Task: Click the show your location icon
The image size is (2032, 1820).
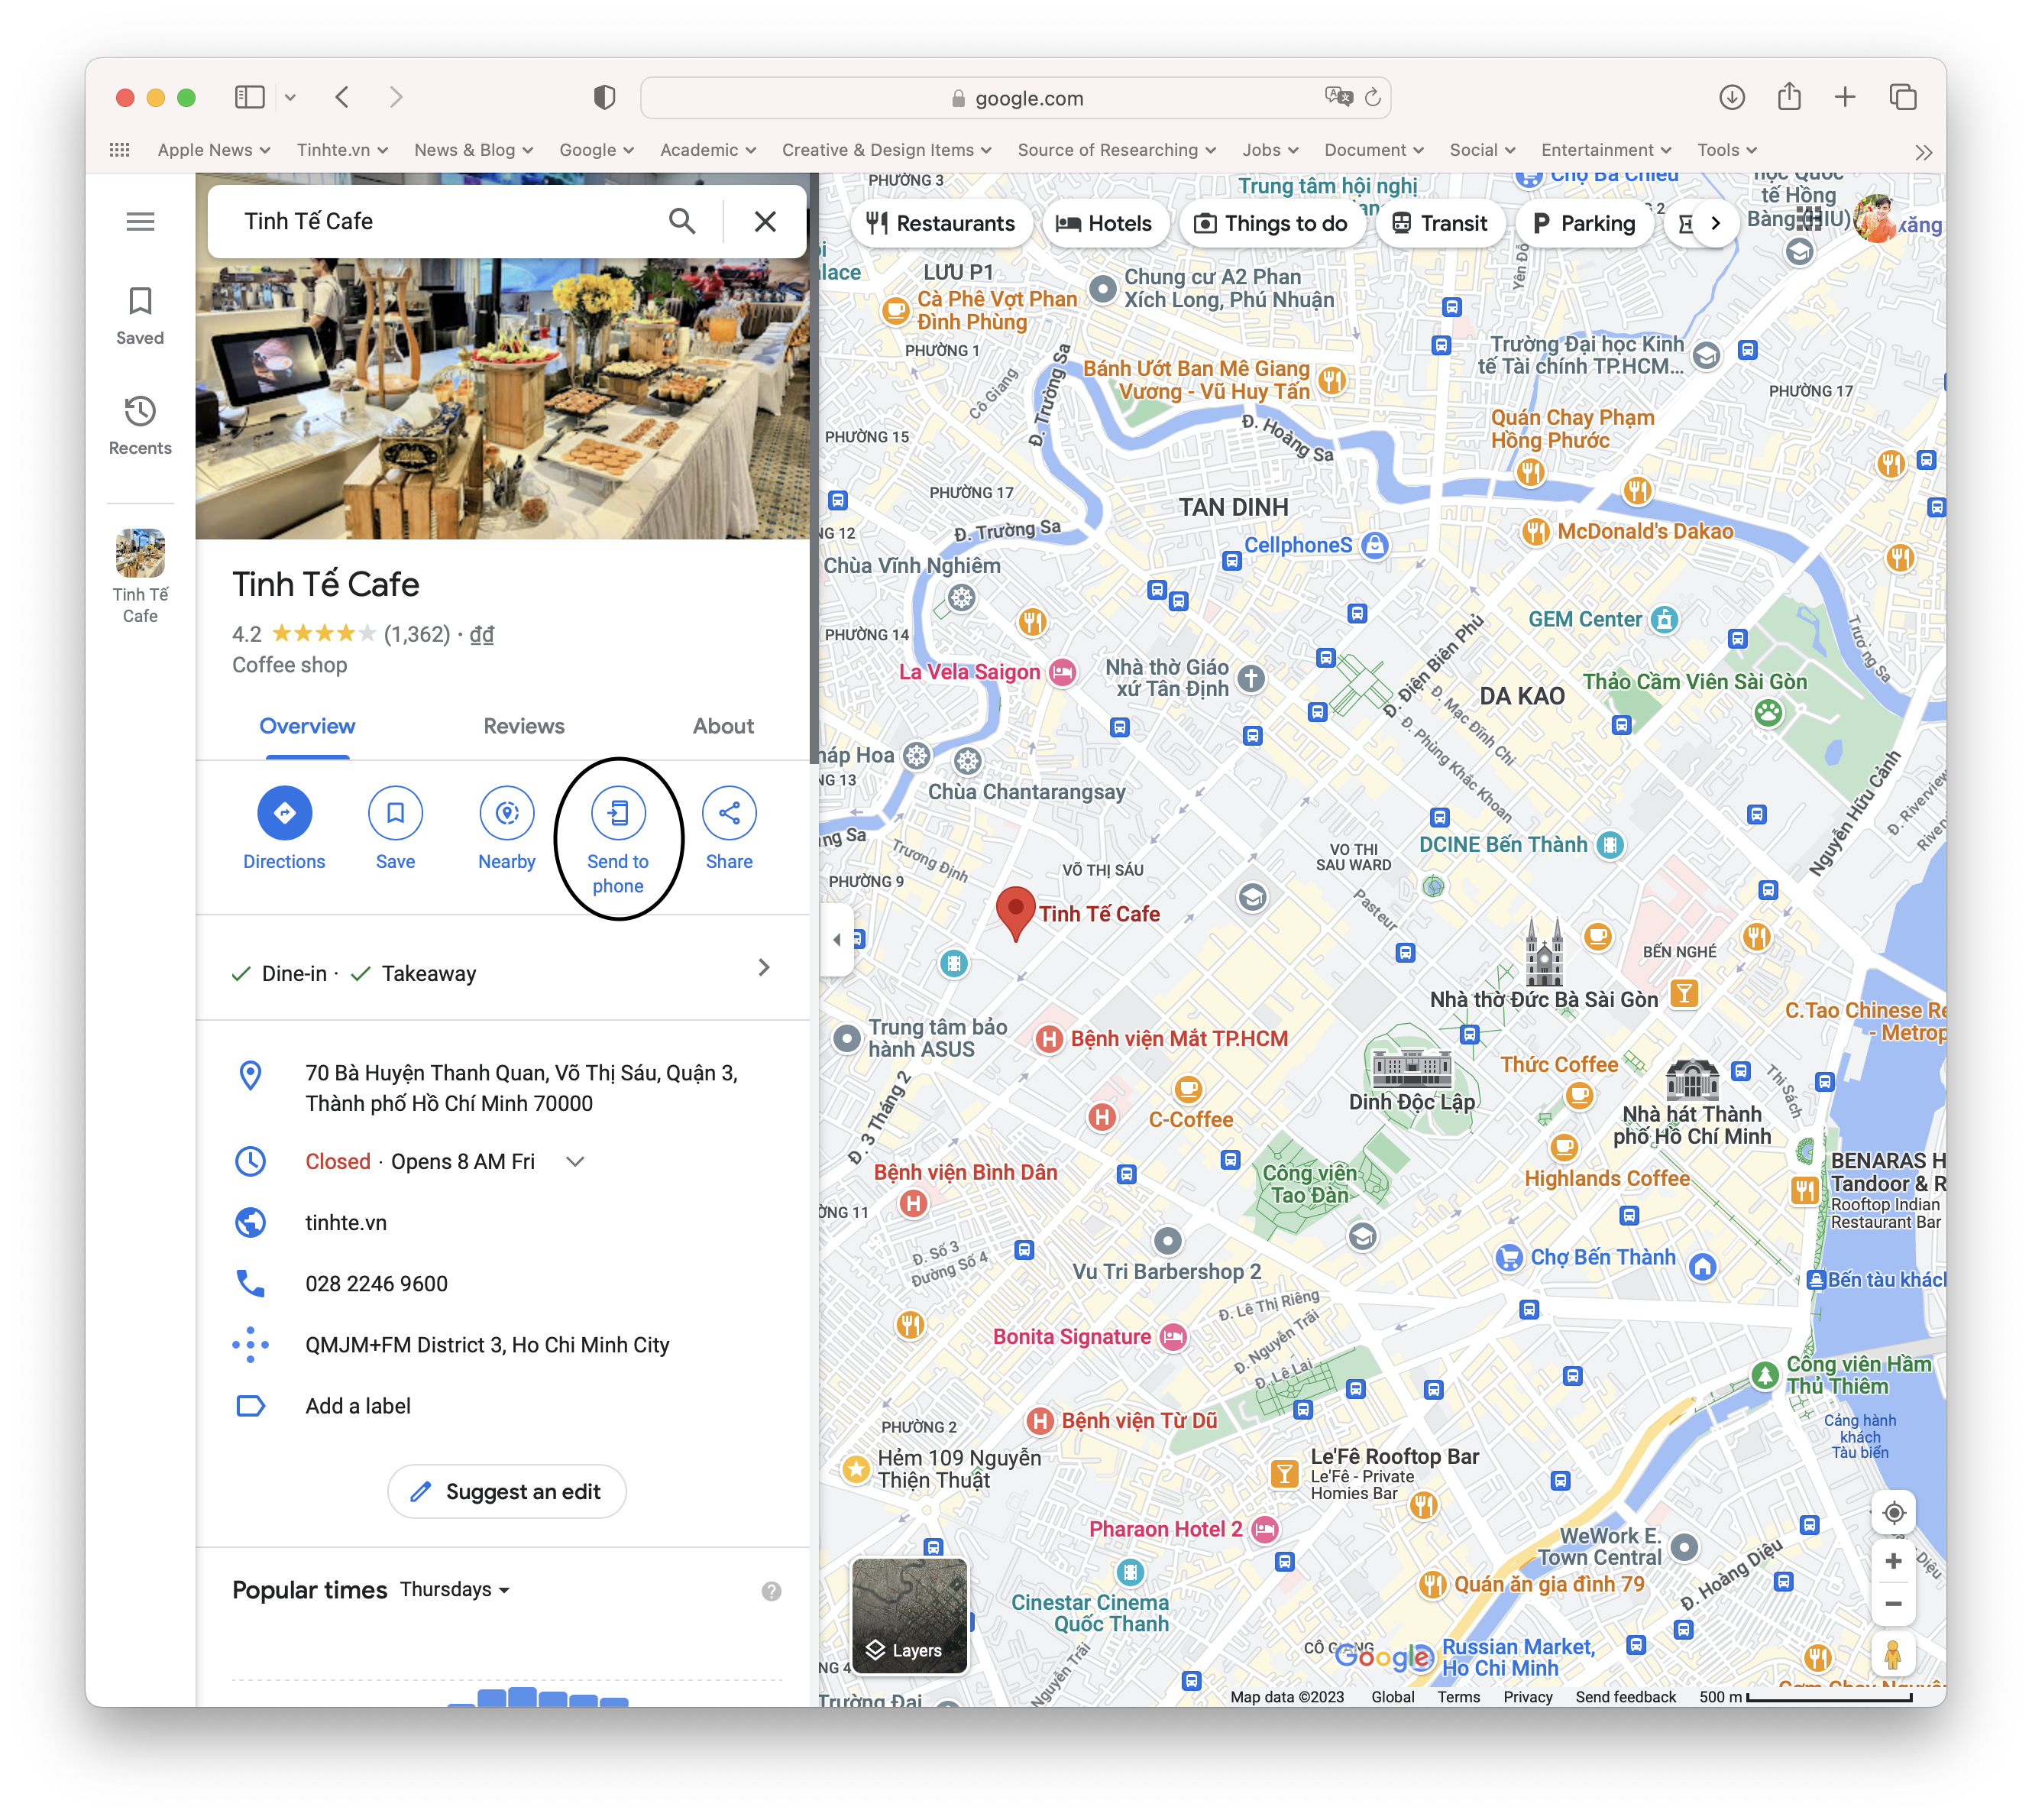Action: (1893, 1513)
